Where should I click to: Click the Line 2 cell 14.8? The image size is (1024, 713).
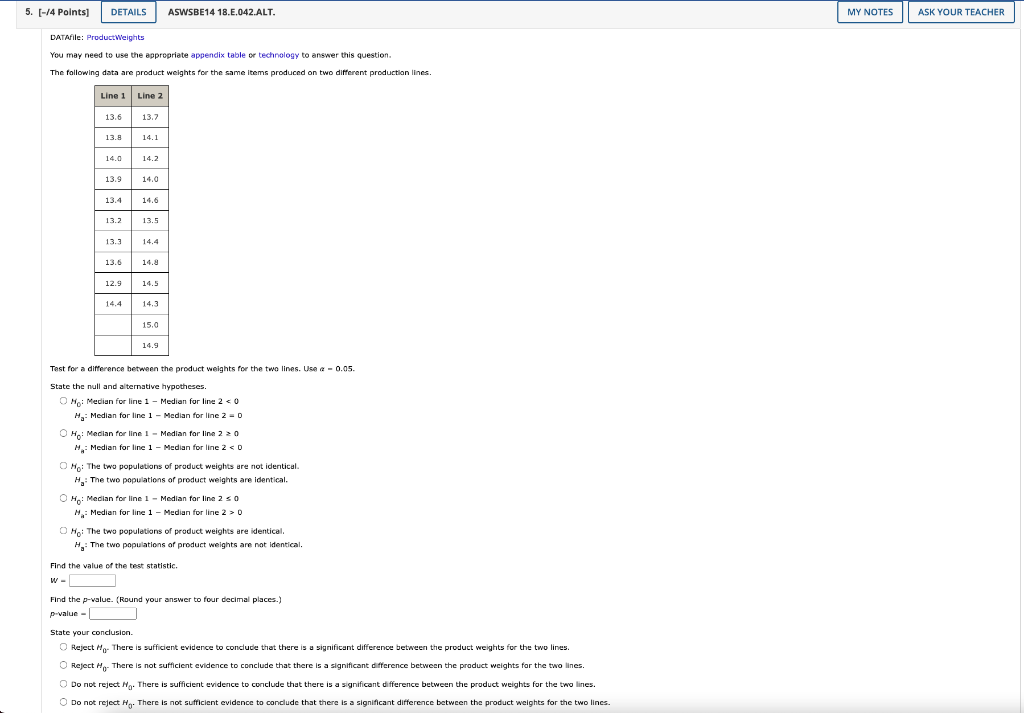coord(150,262)
